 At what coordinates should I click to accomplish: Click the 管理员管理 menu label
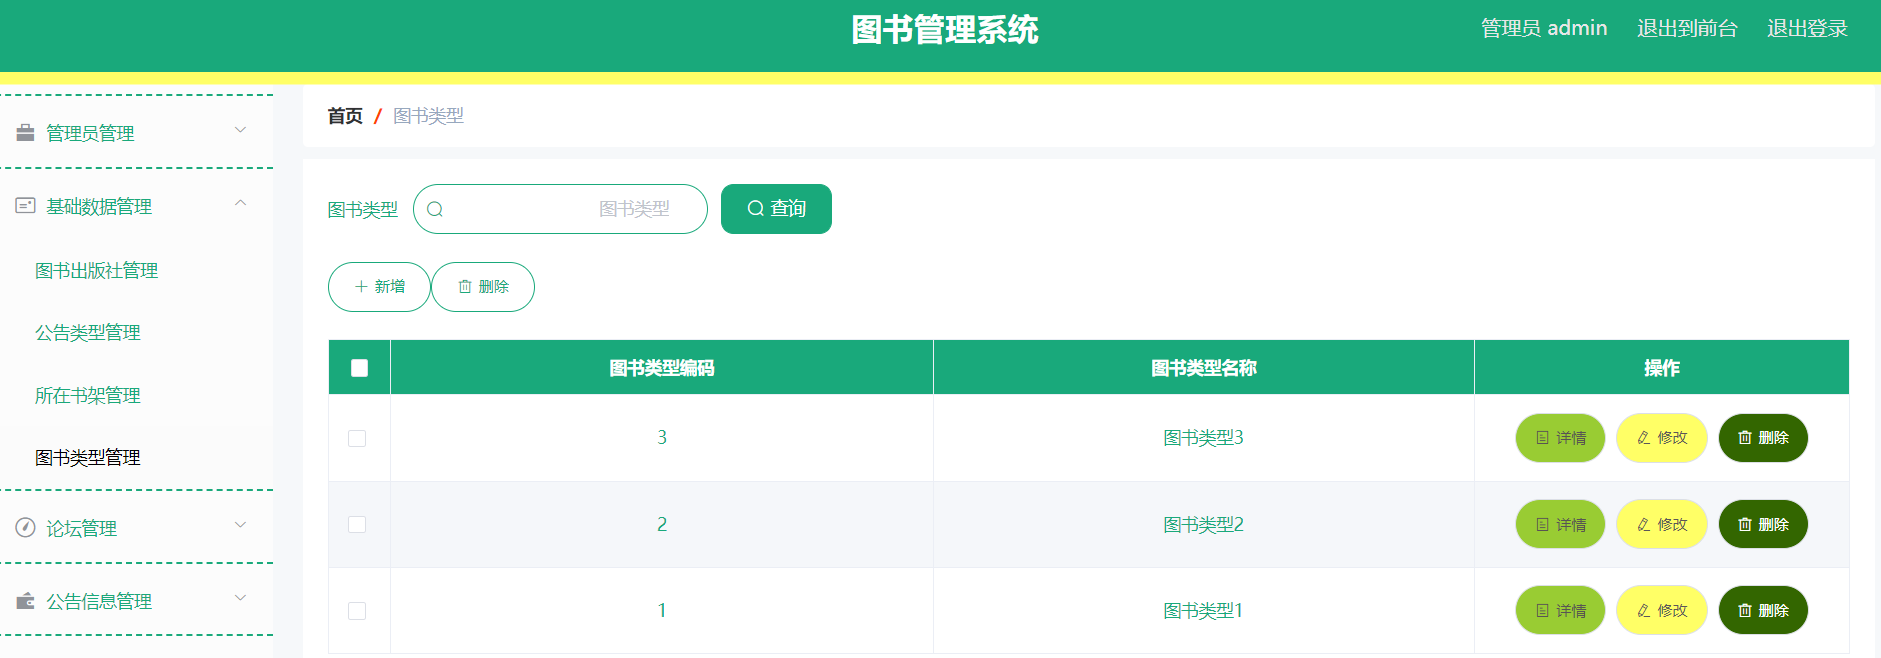(x=90, y=133)
